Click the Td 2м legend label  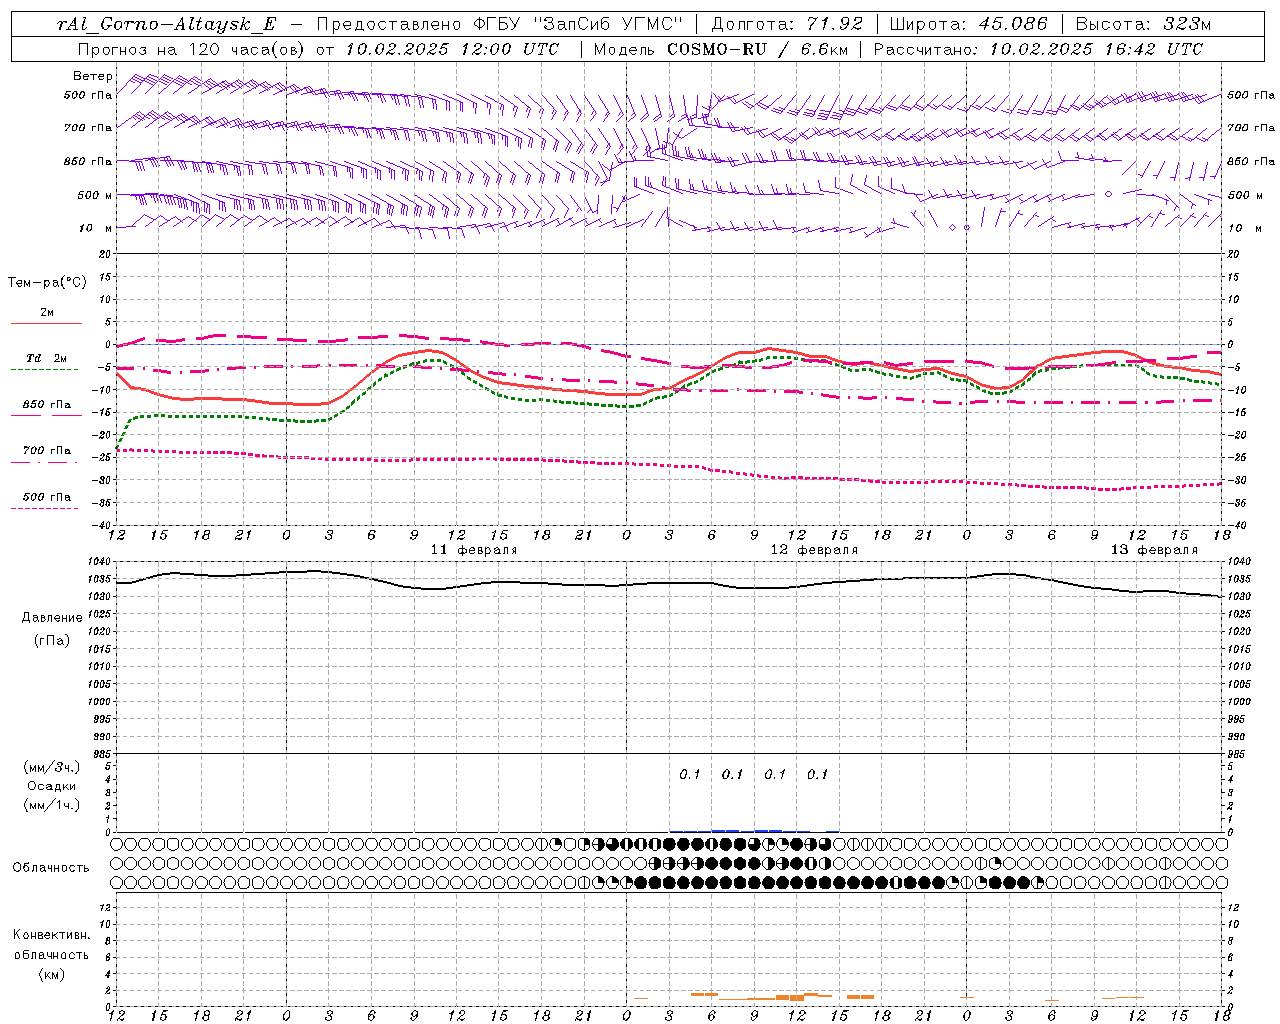click(47, 358)
